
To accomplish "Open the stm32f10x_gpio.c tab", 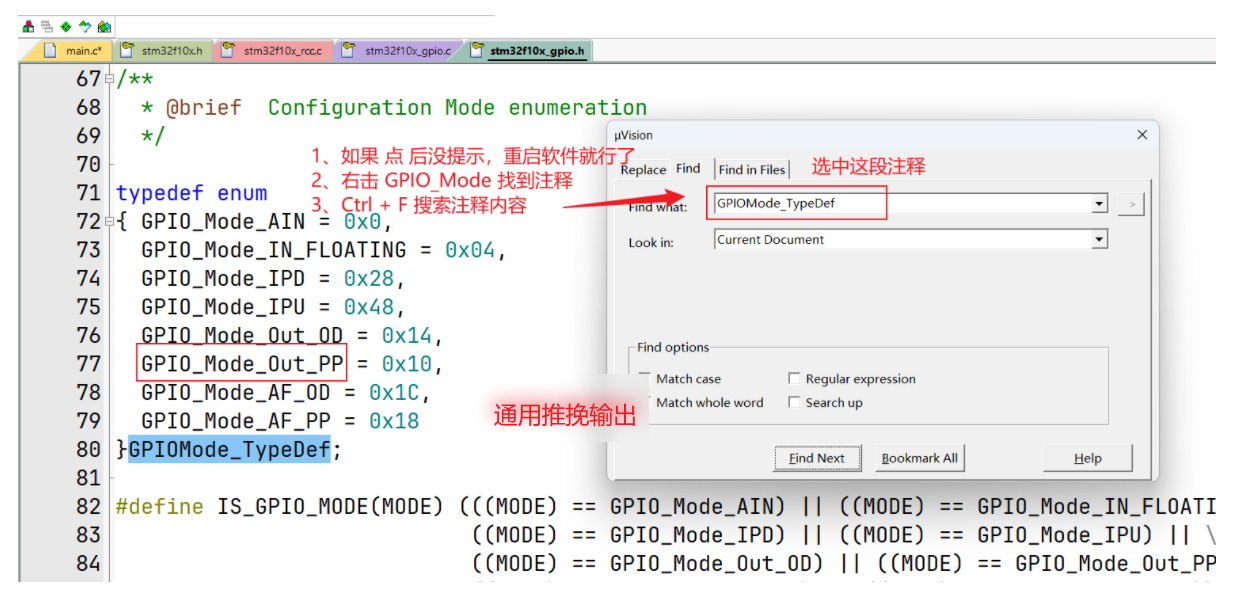I will 398,50.
